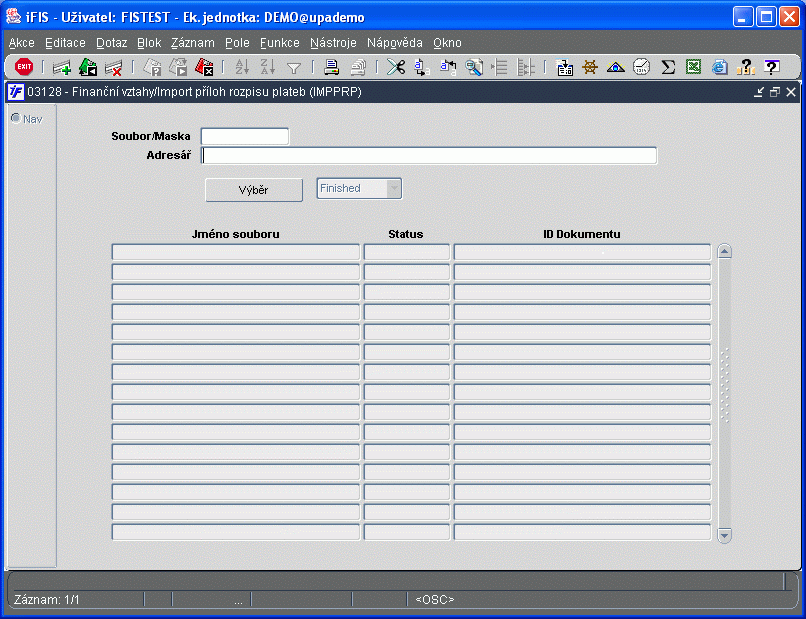Image resolution: width=806 pixels, height=619 pixels.
Task: Select first row under Jméno souboru
Action: point(235,252)
